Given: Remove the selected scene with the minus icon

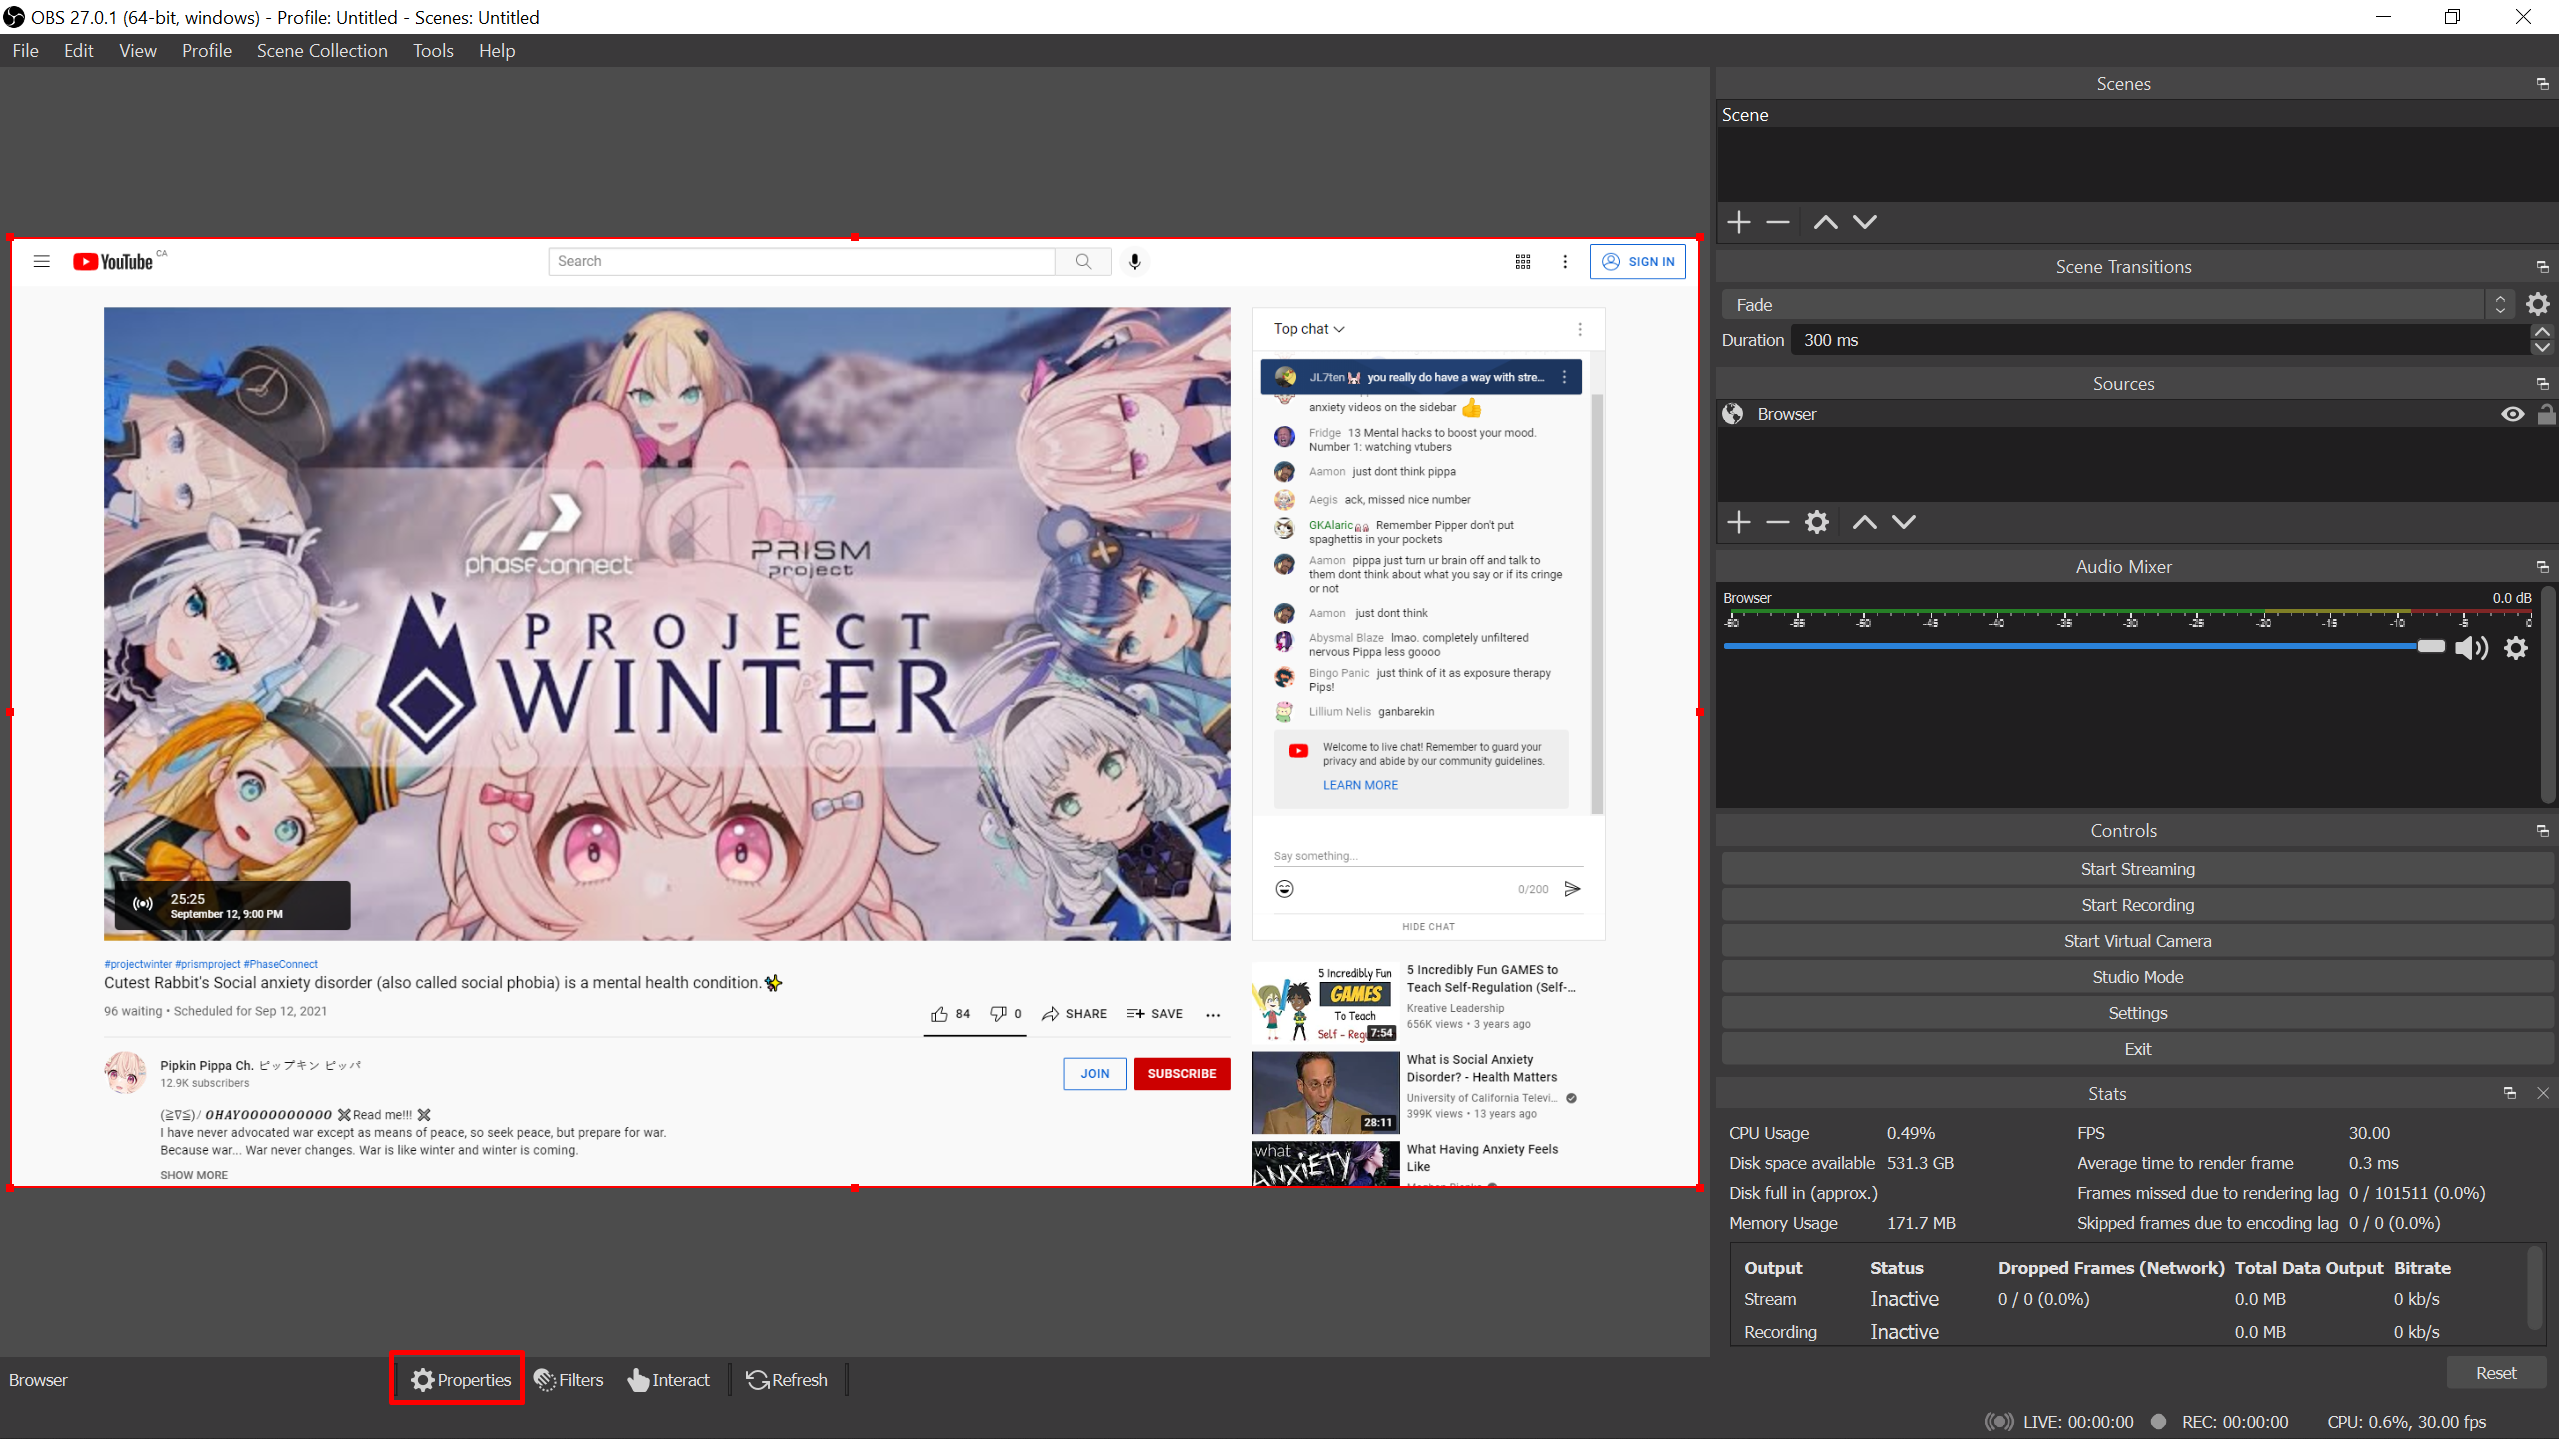Looking at the screenshot, I should click(1777, 222).
